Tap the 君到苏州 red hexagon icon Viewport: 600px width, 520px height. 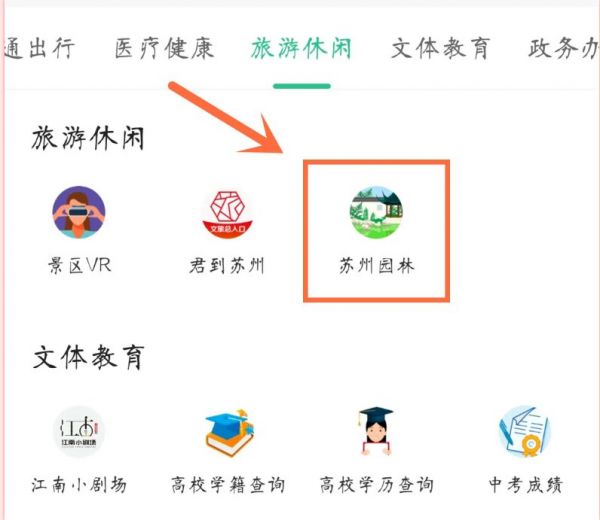(x=228, y=213)
